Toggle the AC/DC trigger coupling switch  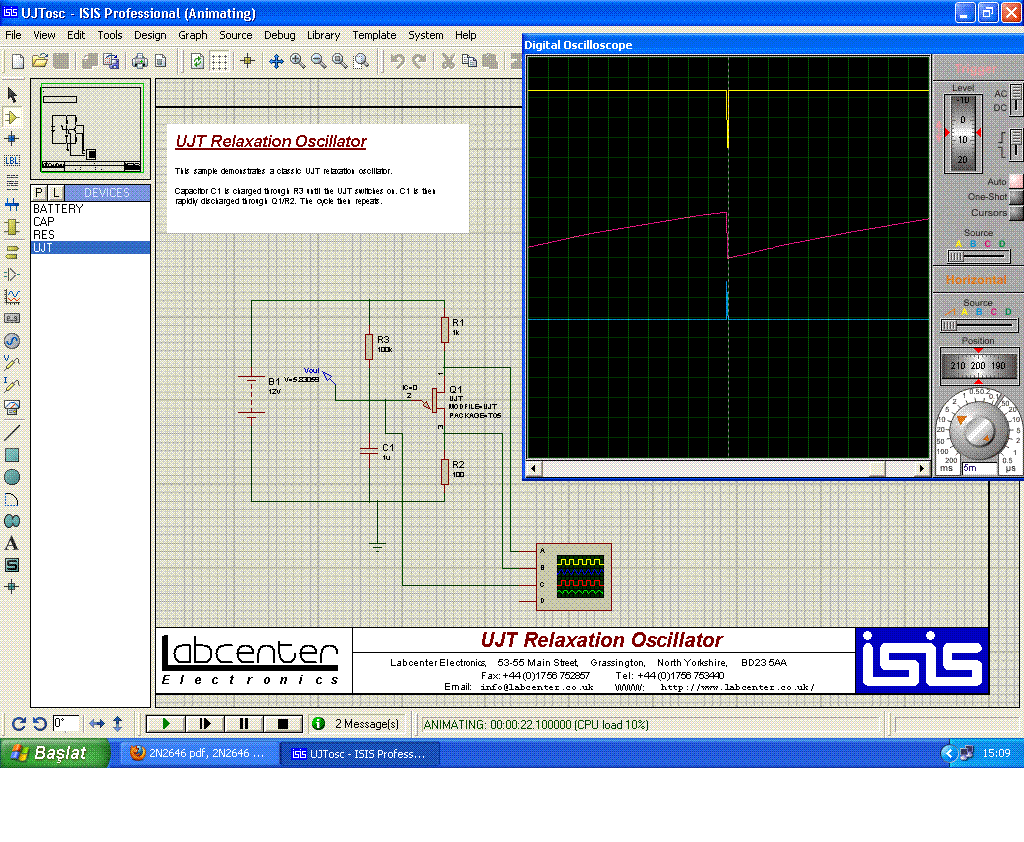1016,99
